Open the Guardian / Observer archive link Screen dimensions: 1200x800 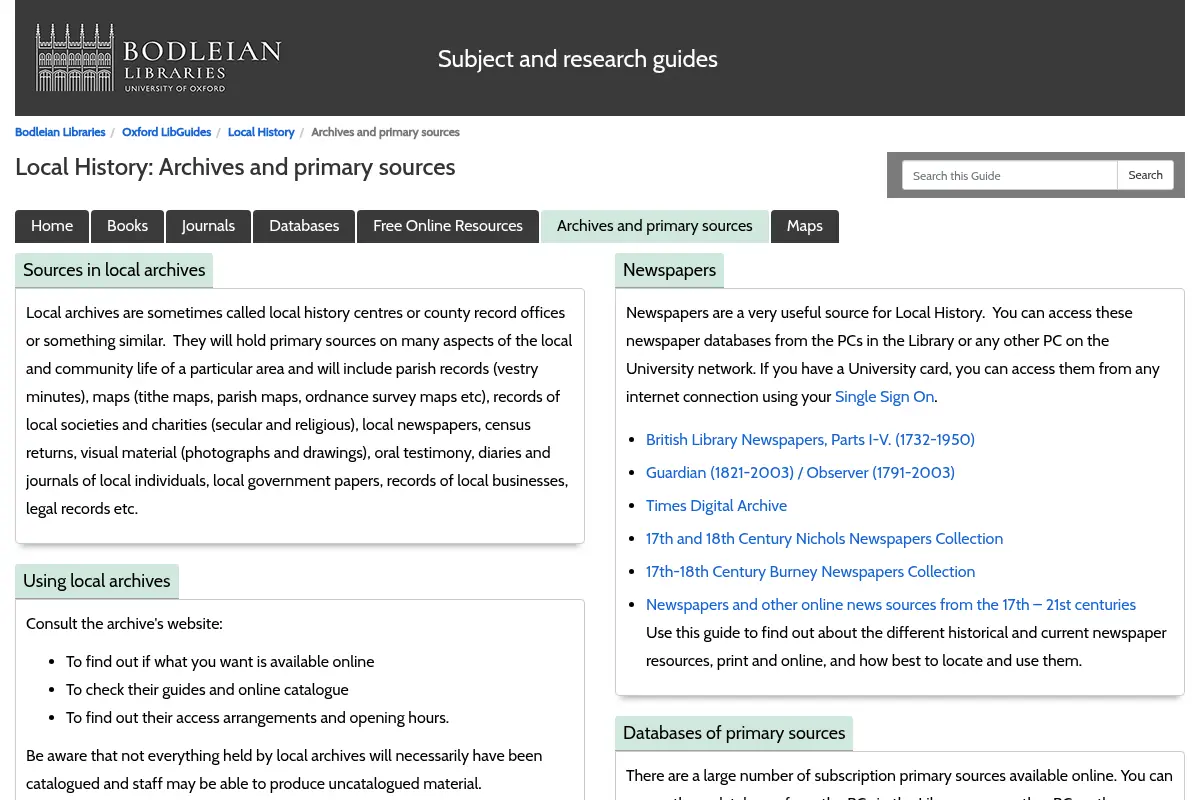point(800,473)
